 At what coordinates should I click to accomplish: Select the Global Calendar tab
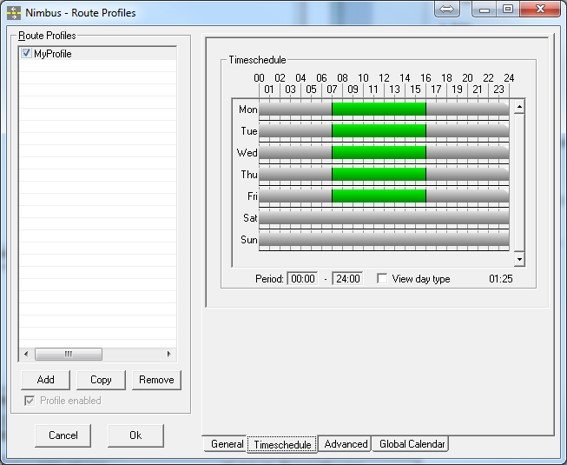coord(412,444)
